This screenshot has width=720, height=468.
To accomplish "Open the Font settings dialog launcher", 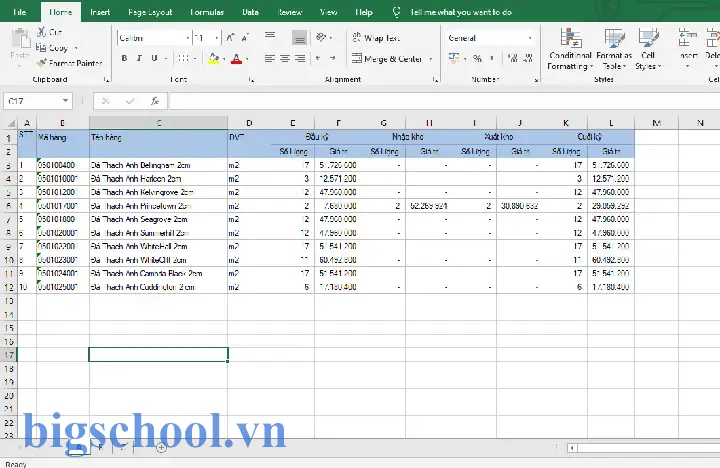I will pos(251,79).
